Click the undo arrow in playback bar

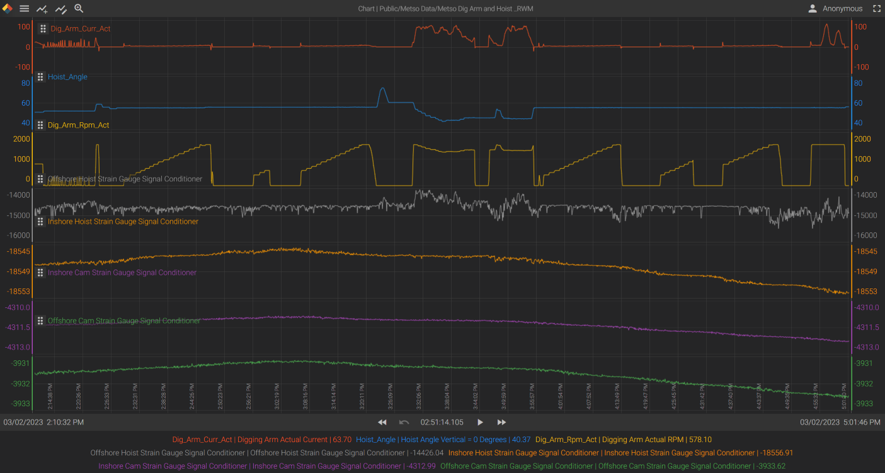tap(404, 423)
